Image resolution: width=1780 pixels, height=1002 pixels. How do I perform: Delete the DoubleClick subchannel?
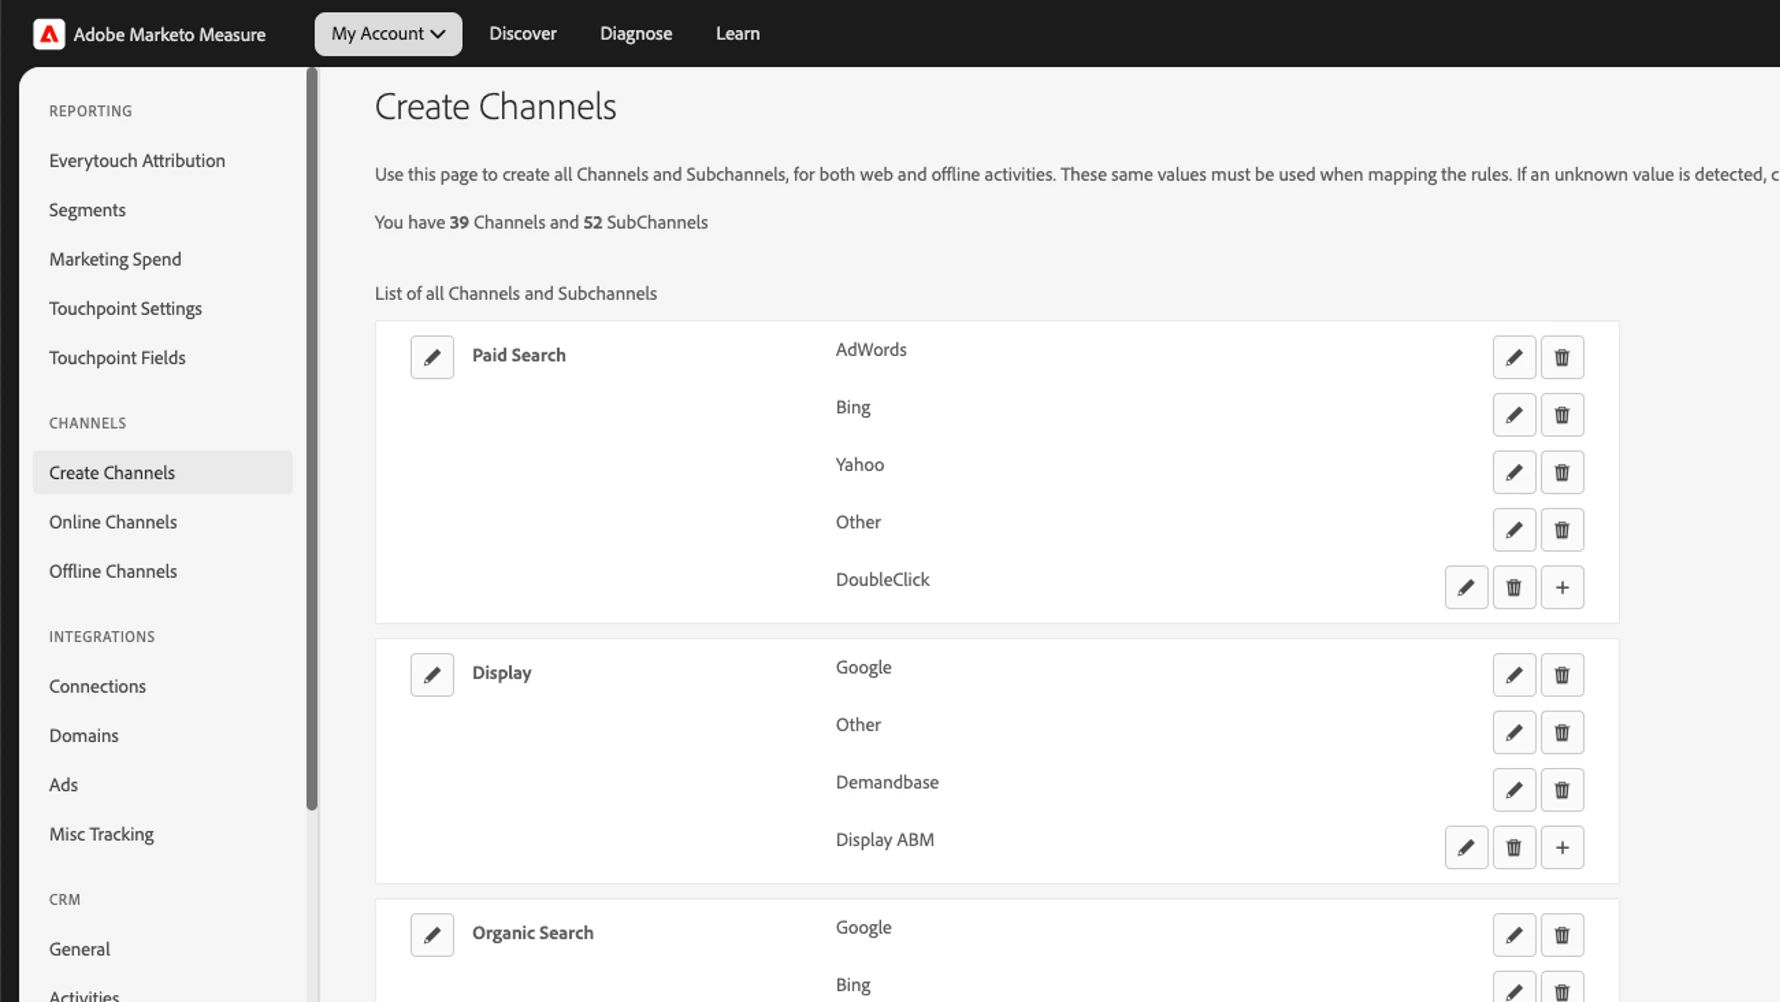(x=1514, y=587)
